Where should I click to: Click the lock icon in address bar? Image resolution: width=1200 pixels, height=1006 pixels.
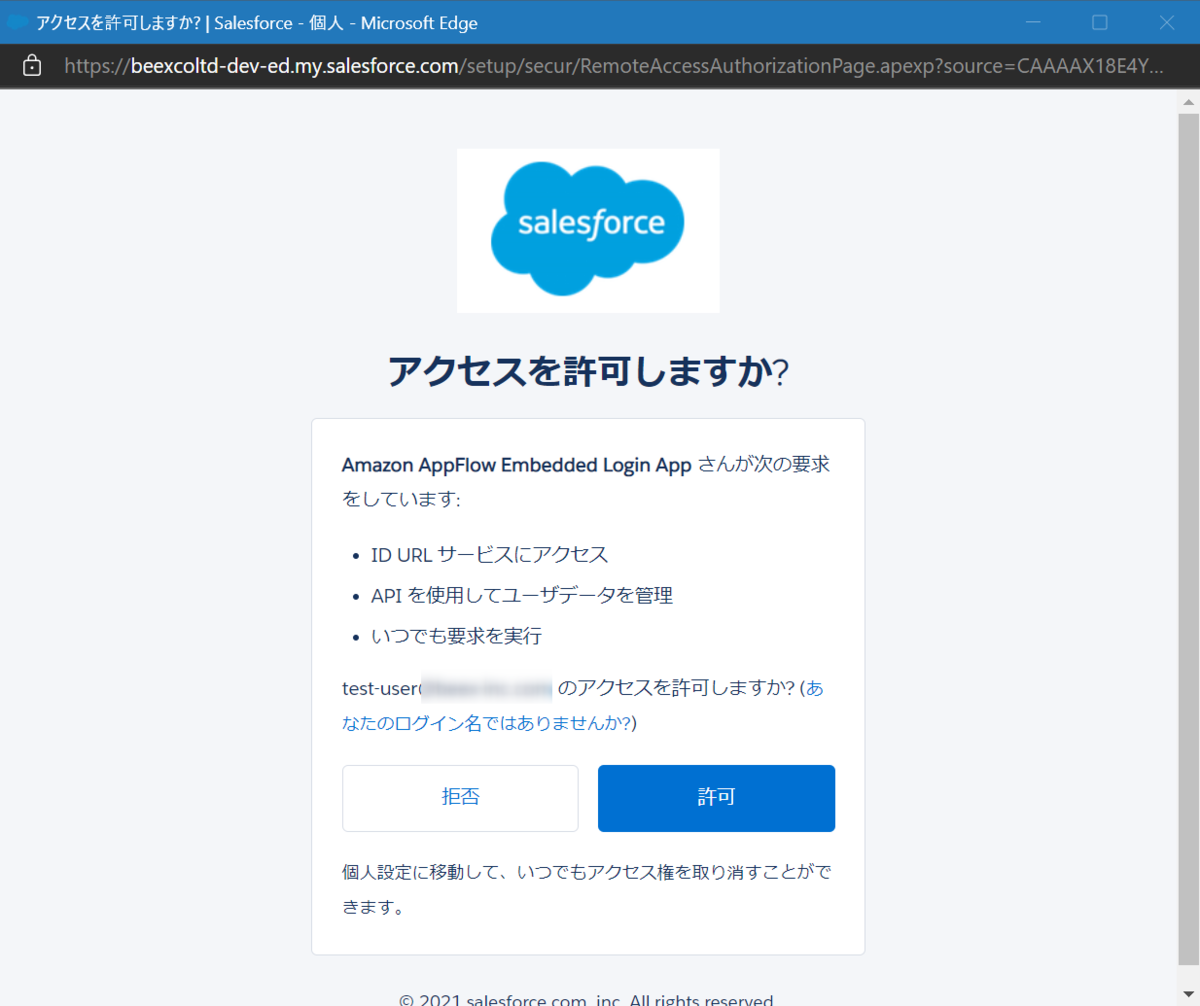32,66
